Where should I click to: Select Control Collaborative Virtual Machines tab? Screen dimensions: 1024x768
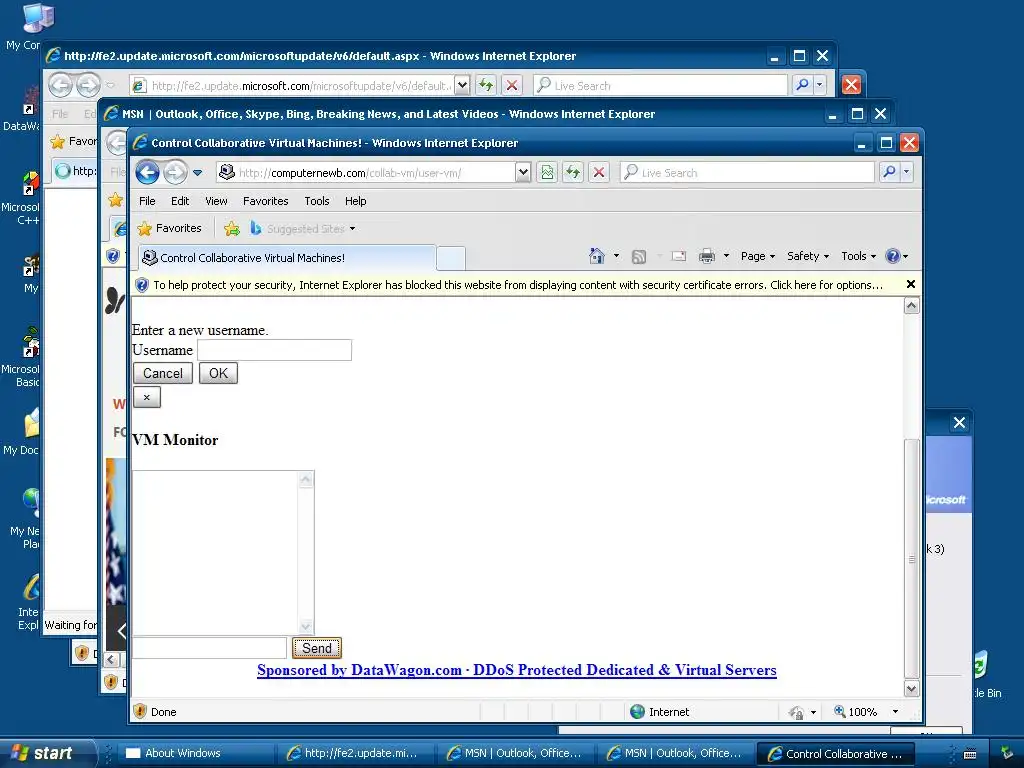(x=287, y=258)
